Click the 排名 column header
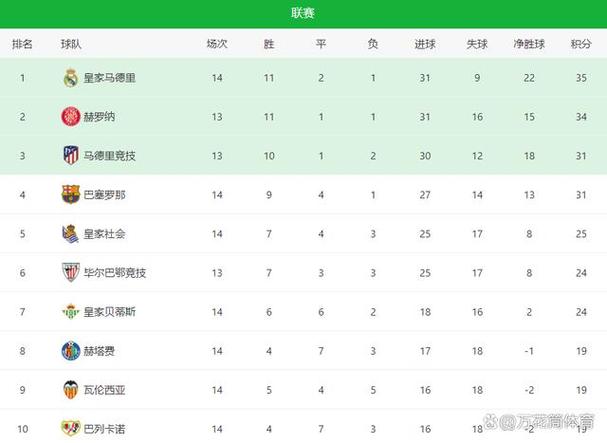The height and width of the screenshot is (443, 607). (22, 44)
